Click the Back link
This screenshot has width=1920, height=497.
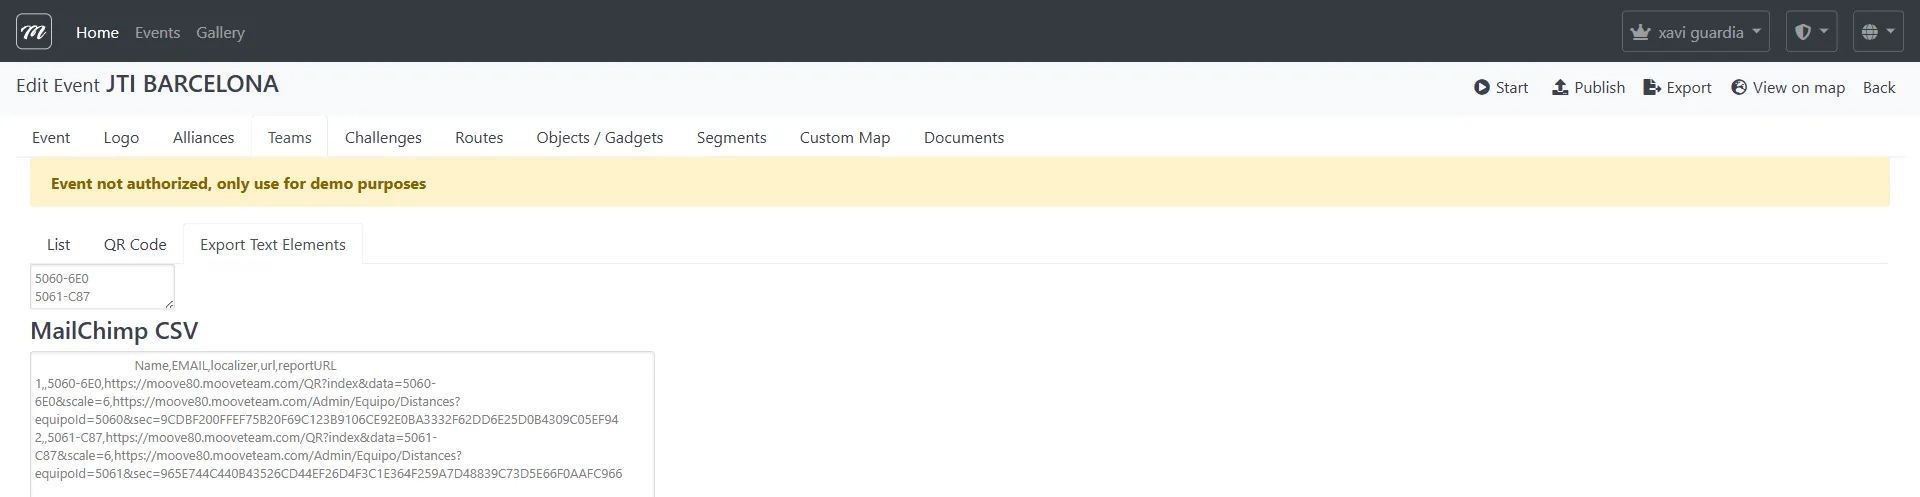(1879, 88)
